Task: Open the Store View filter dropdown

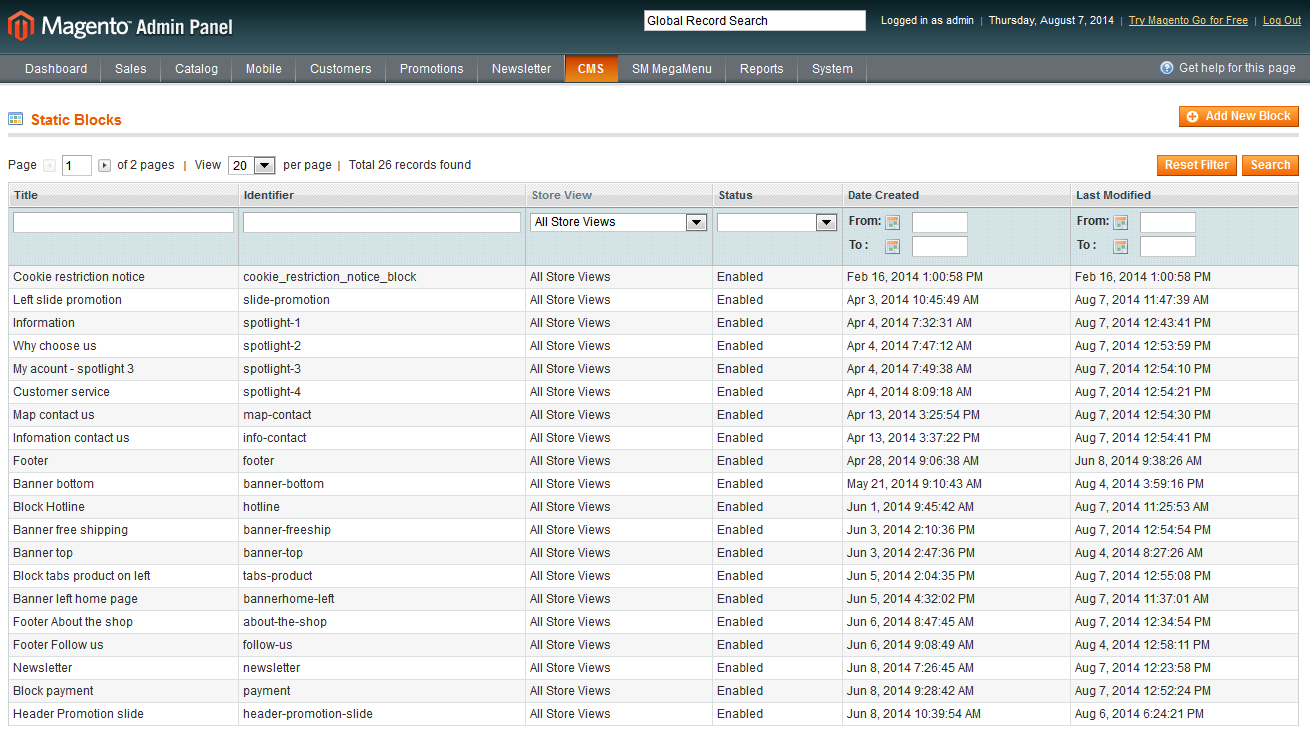Action: coord(619,222)
